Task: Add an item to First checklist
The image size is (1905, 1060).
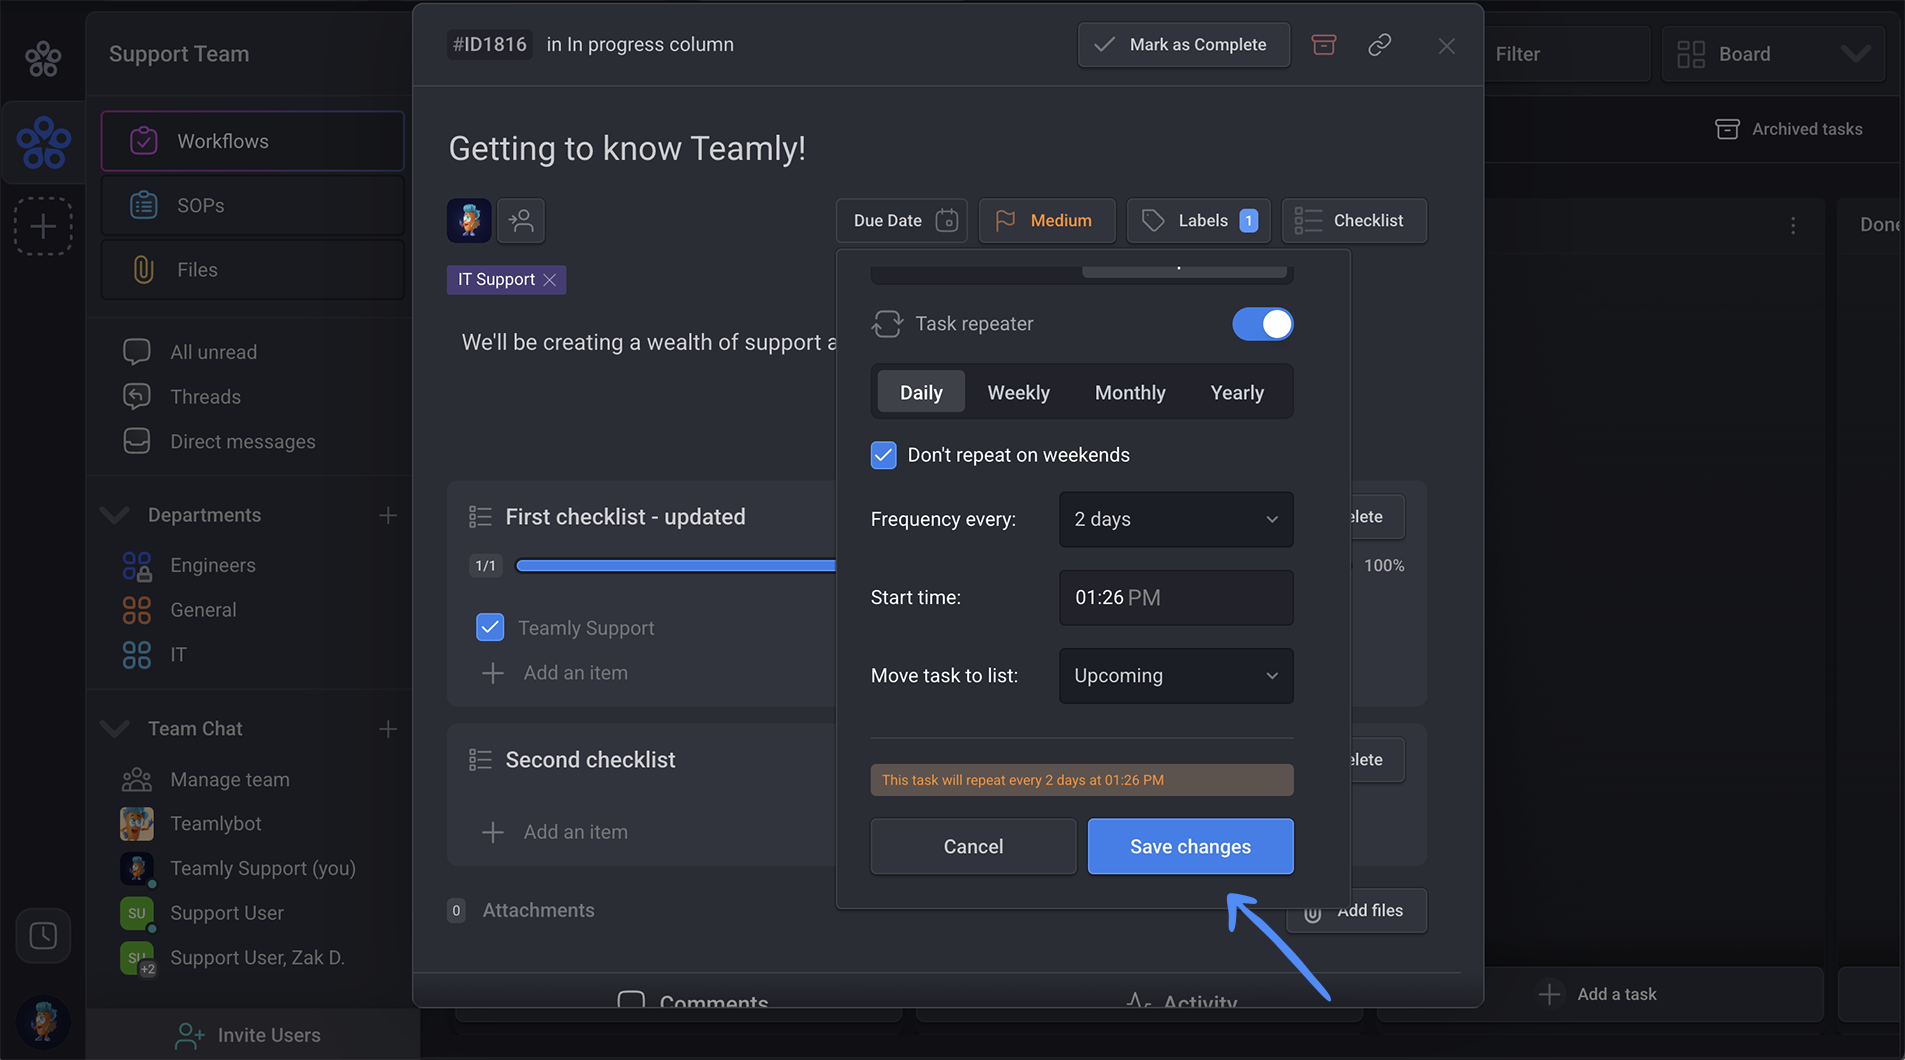Action: click(556, 673)
